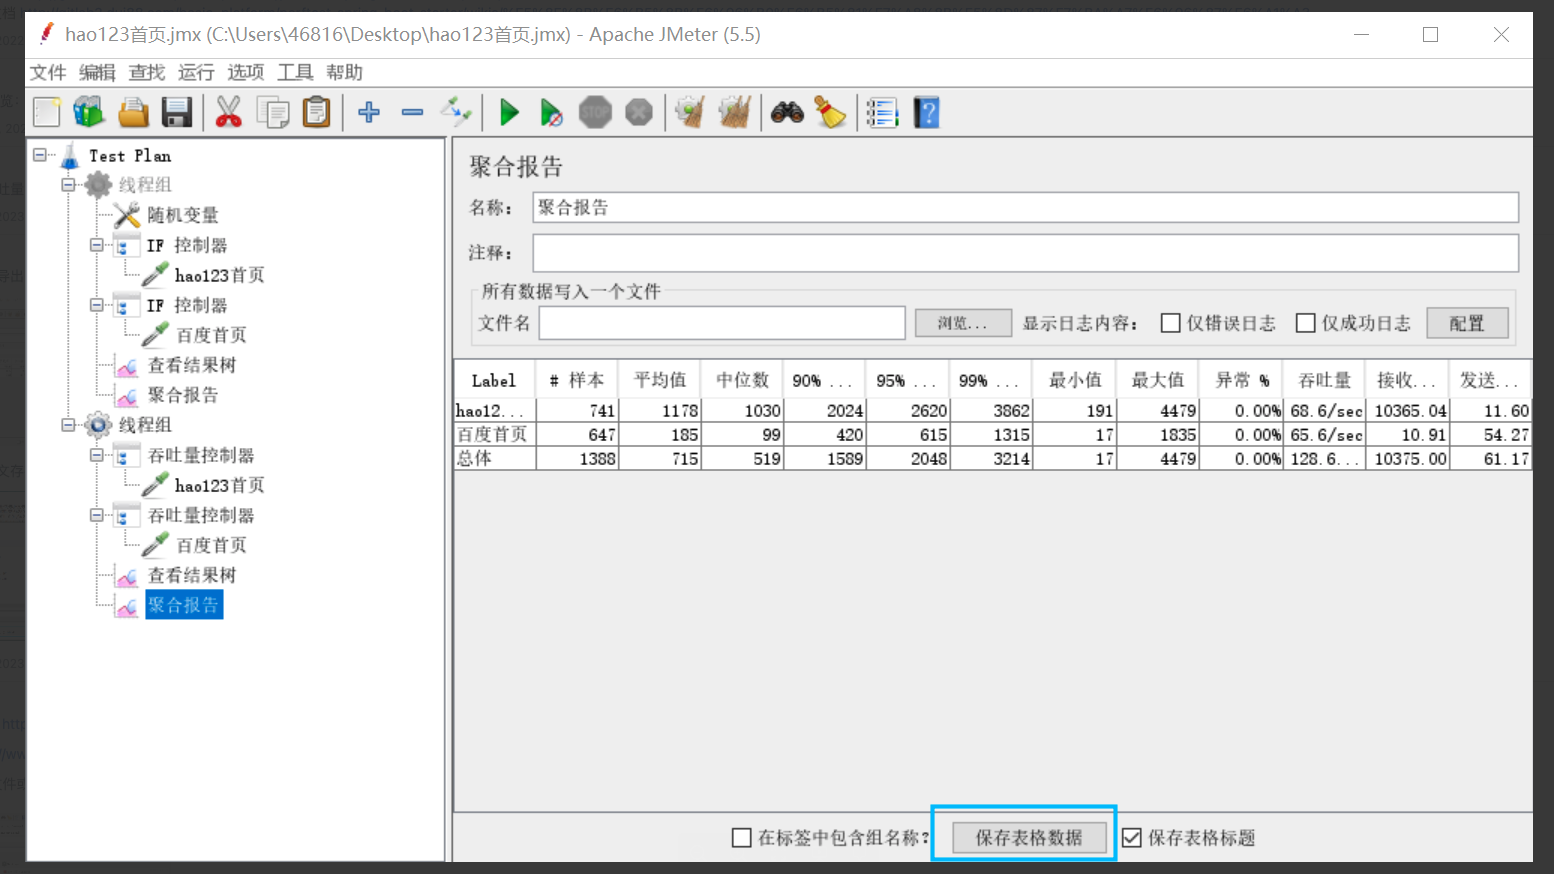The image size is (1554, 874).
Task: Click the 4479 最大值 cell in hao12 row
Action: pyautogui.click(x=1159, y=411)
